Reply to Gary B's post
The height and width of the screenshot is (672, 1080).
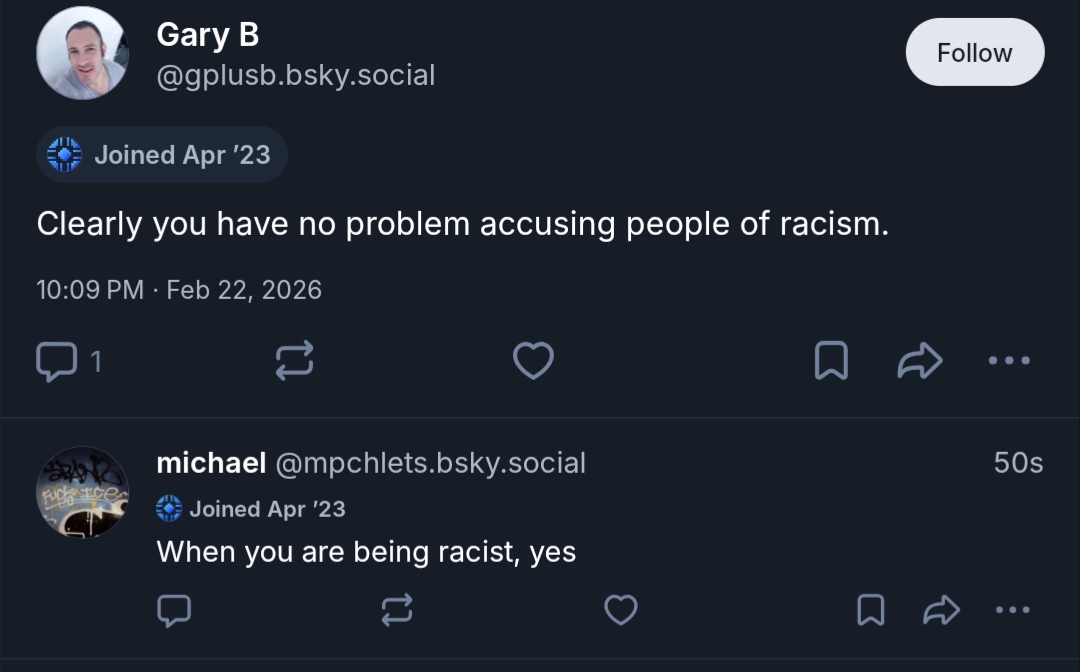coord(56,361)
